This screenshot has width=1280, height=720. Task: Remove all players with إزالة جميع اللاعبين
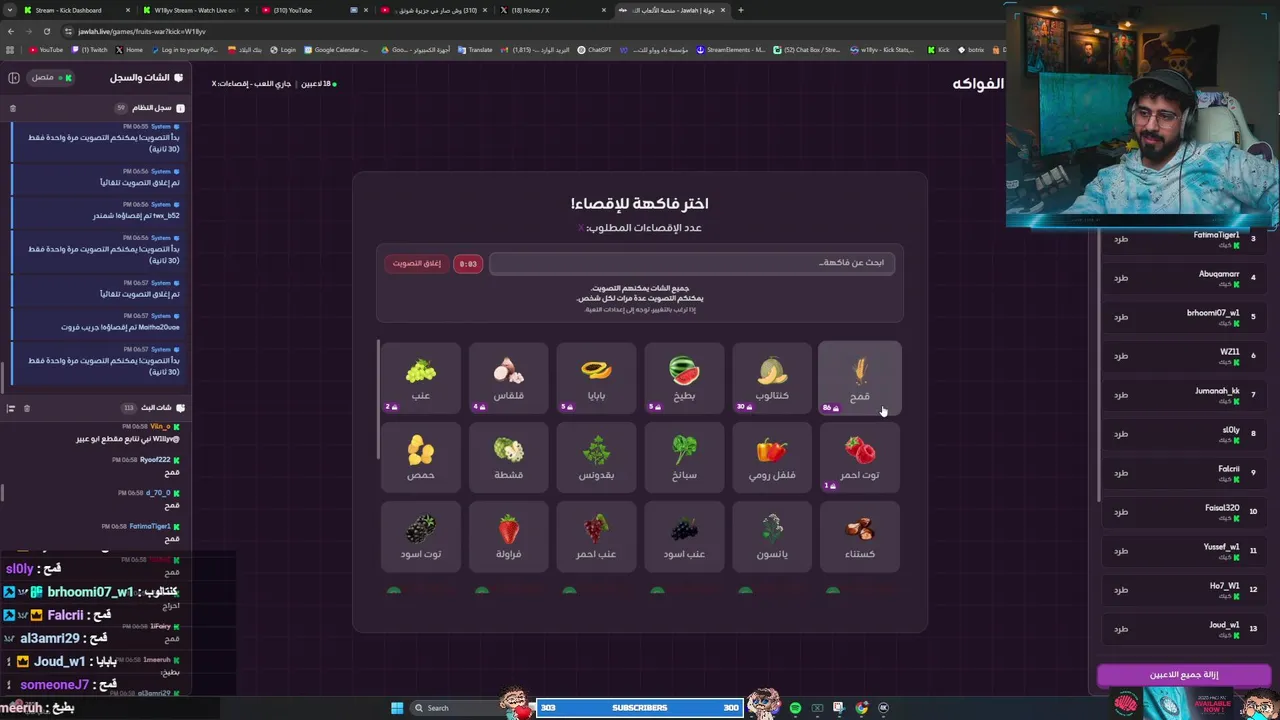[x=1184, y=675]
